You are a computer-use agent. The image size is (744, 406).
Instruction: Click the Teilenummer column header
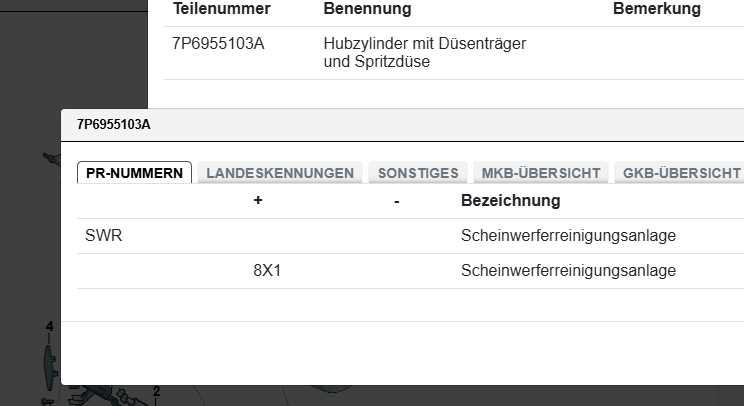pyautogui.click(x=222, y=9)
